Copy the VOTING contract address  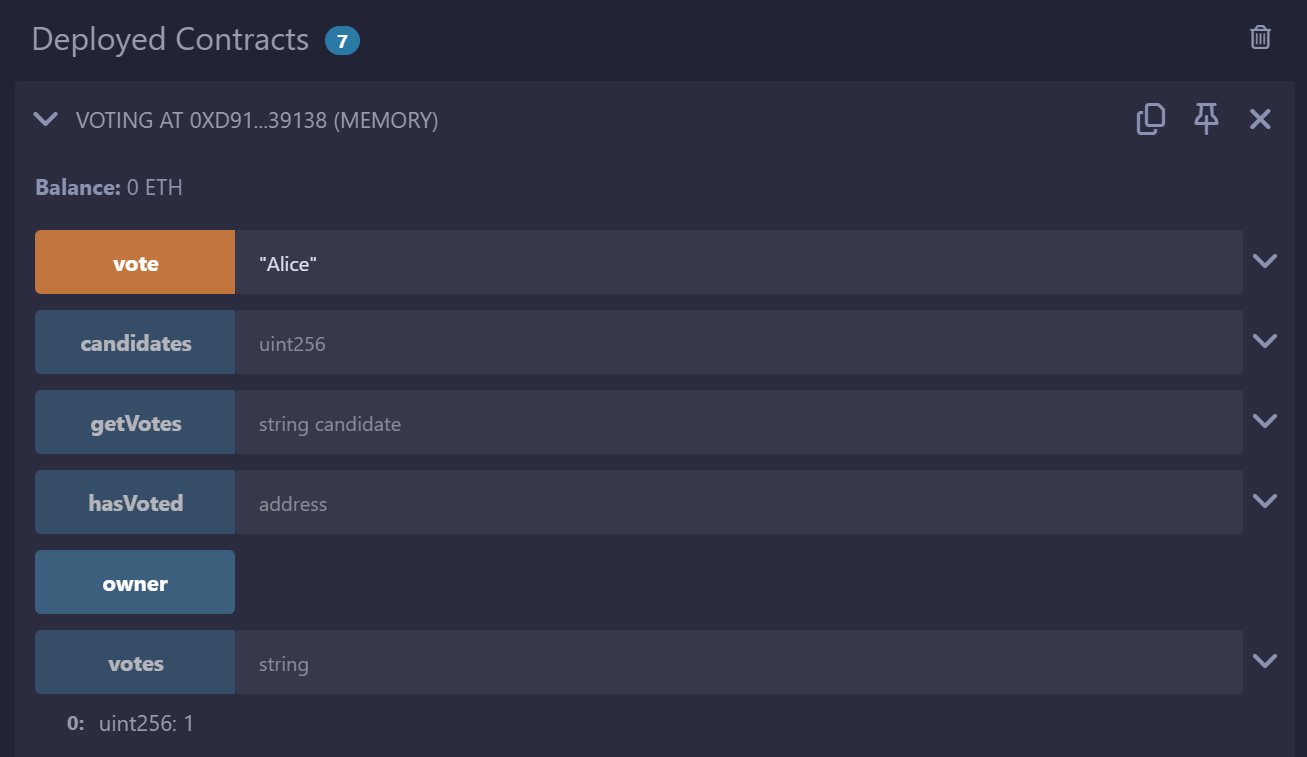(x=1151, y=120)
